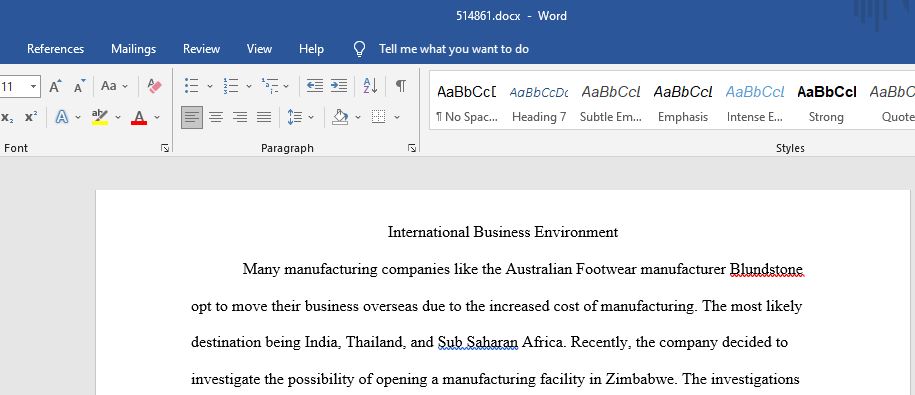Viewport: 915px width, 395px height.
Task: Expand highlight color dropdown arrow
Action: [117, 118]
